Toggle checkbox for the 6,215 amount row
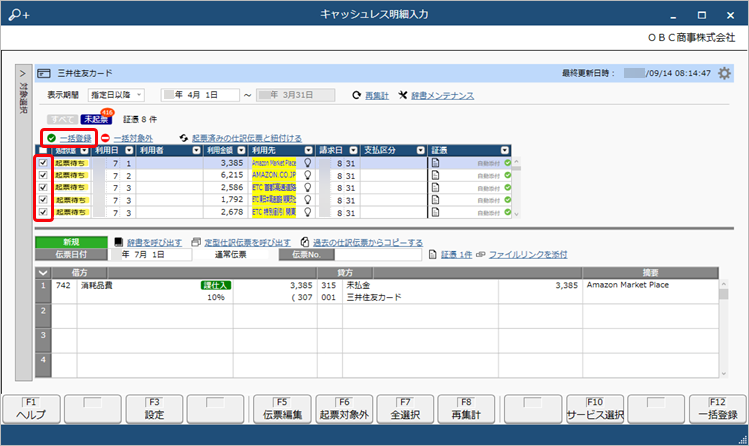Screen dimensions: 749x446 [x=41, y=174]
